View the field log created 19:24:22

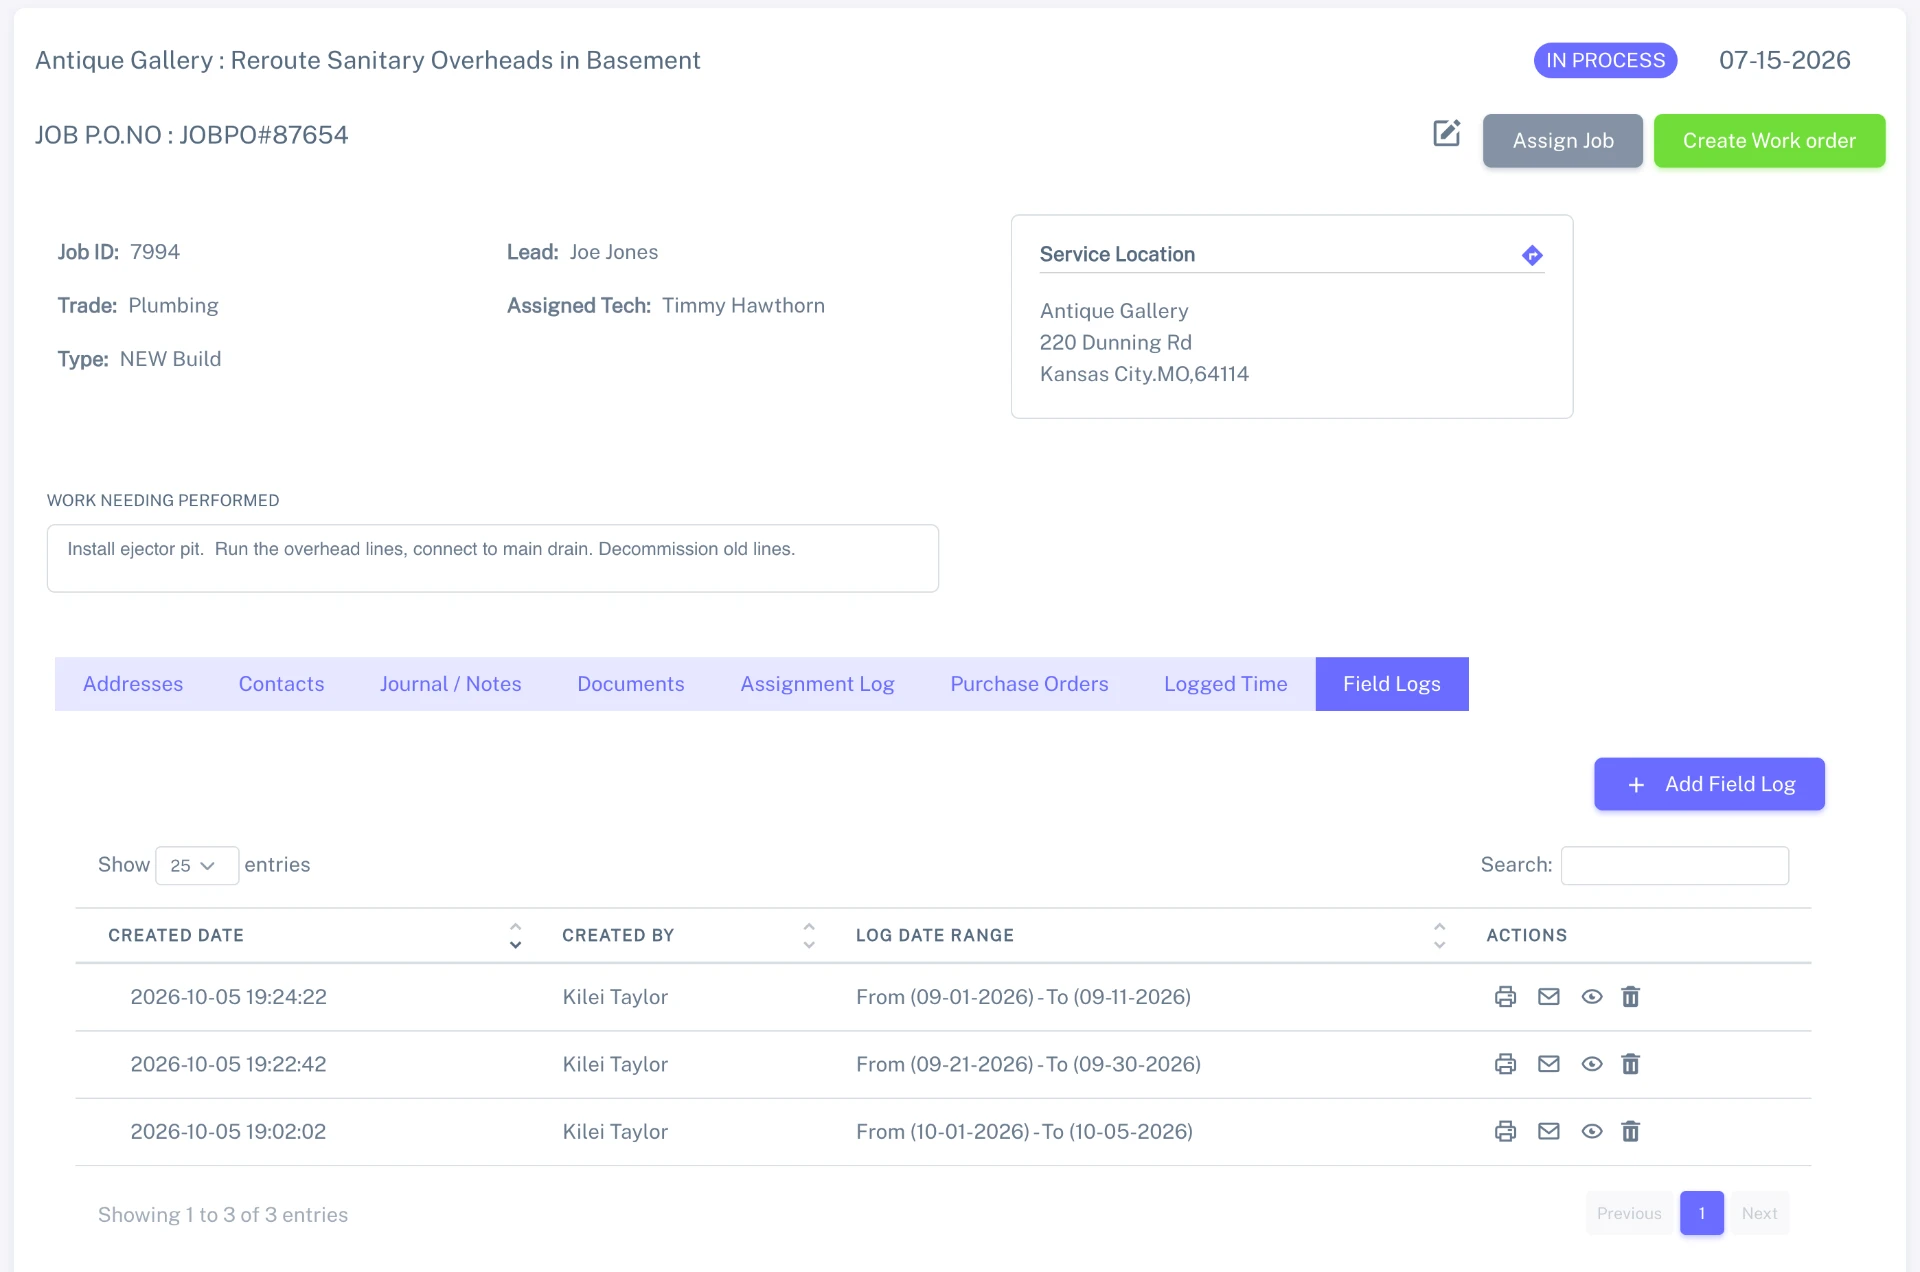point(1591,997)
